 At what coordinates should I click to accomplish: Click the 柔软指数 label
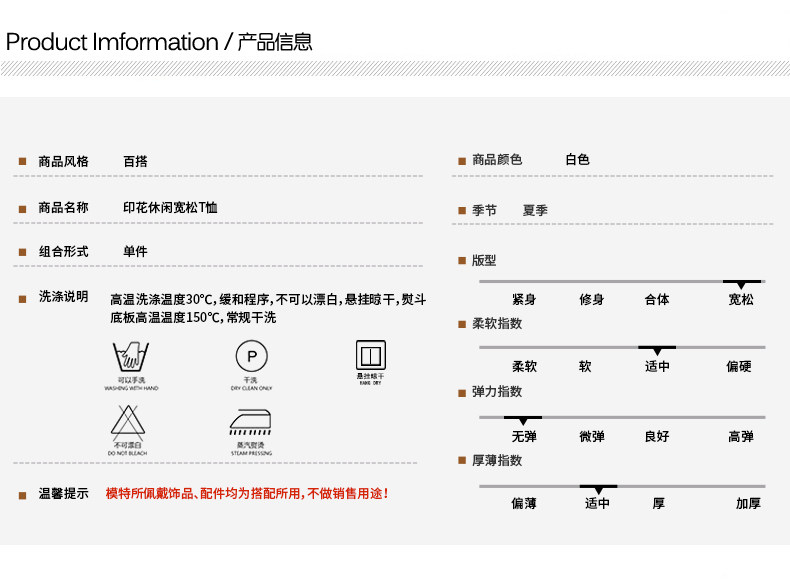497,323
